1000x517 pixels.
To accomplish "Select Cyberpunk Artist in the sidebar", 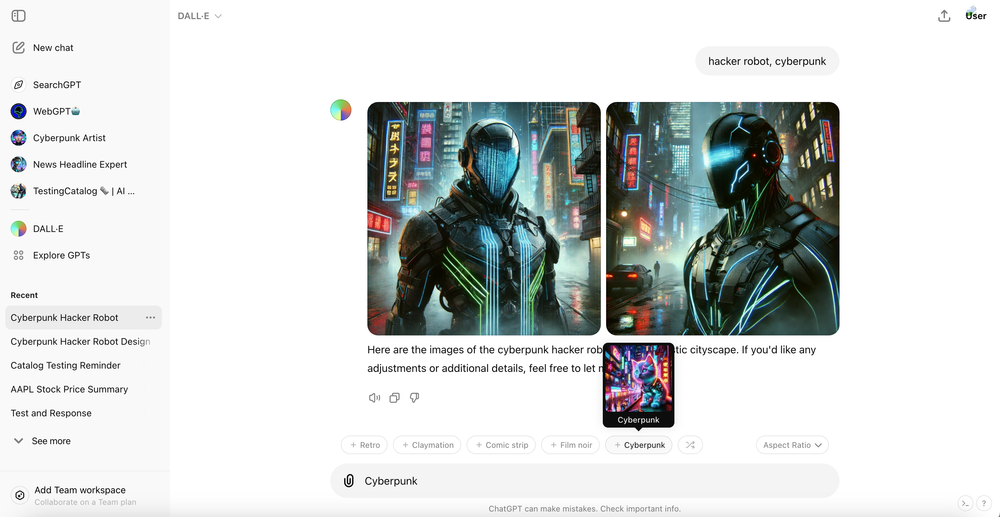I will click(x=68, y=138).
